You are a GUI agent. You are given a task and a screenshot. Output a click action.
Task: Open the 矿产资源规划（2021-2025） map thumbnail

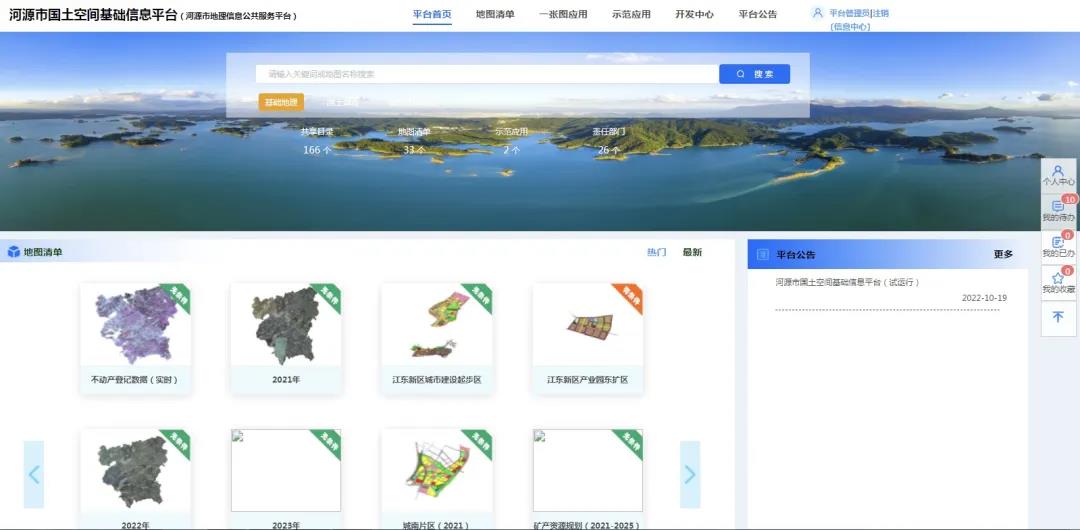[x=588, y=471]
